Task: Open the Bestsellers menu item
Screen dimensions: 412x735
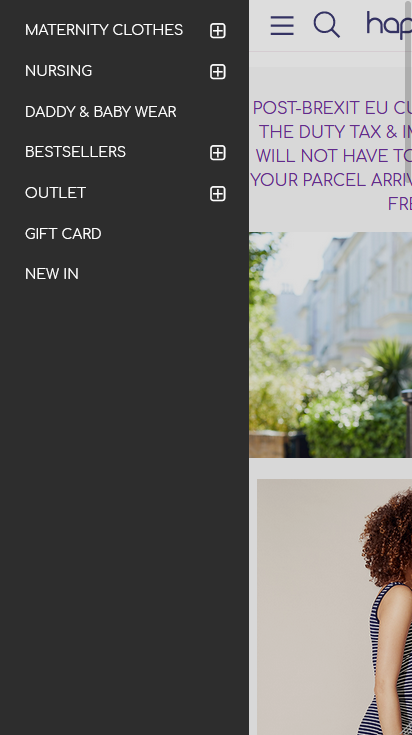Action: tap(75, 152)
